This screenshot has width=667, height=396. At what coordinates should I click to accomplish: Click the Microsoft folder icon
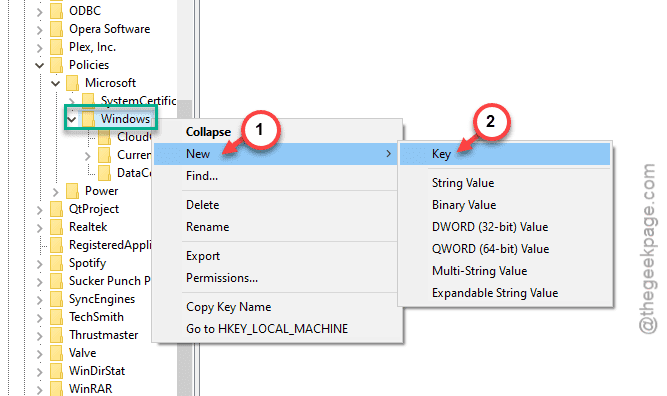[72, 83]
